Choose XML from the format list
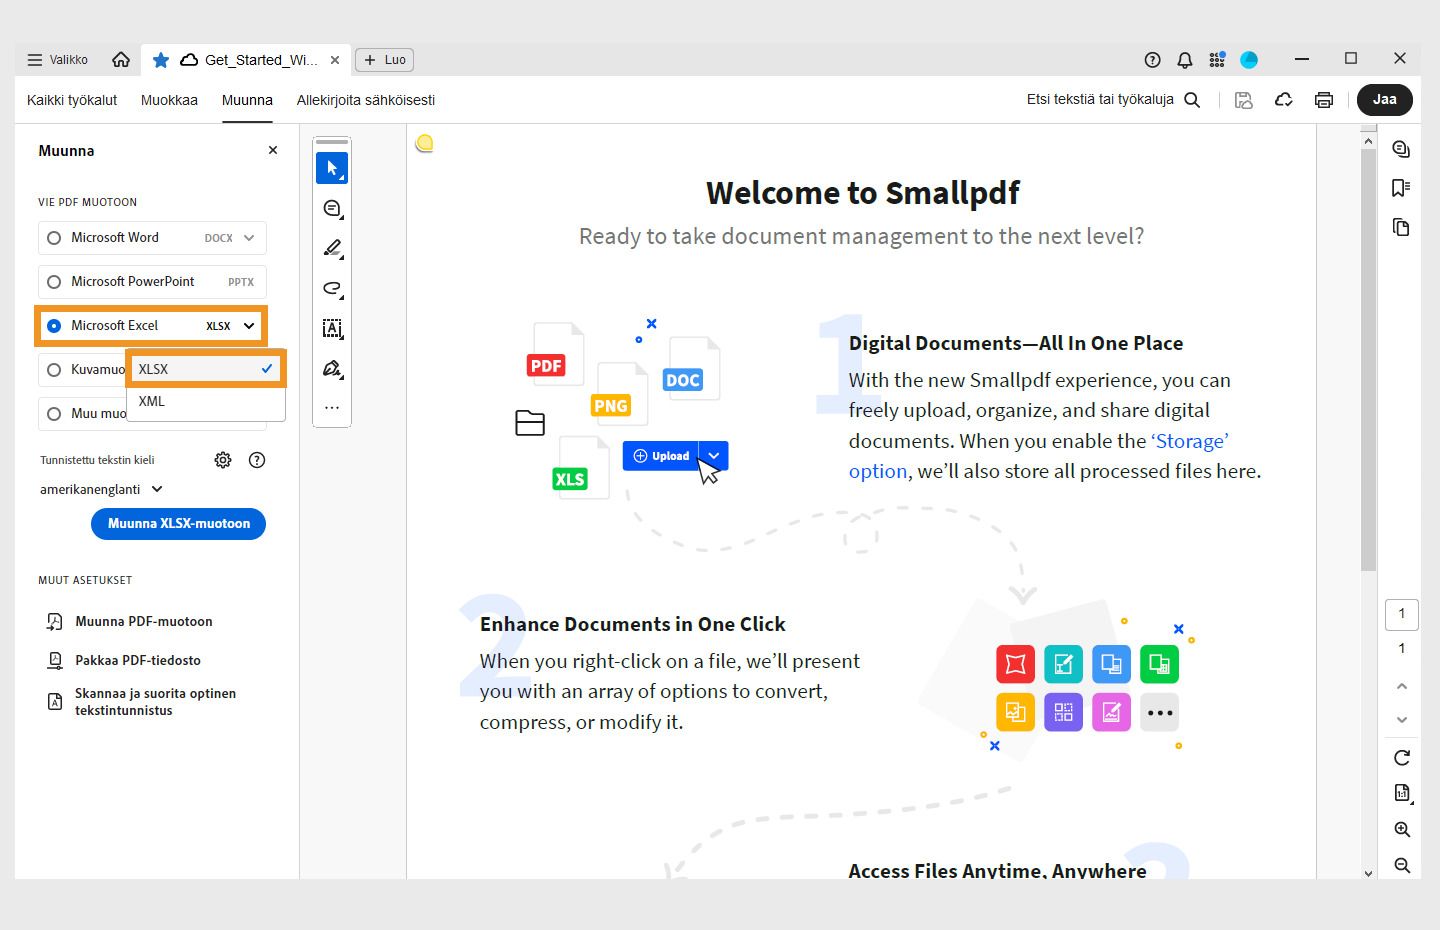The image size is (1440, 930). (206, 401)
